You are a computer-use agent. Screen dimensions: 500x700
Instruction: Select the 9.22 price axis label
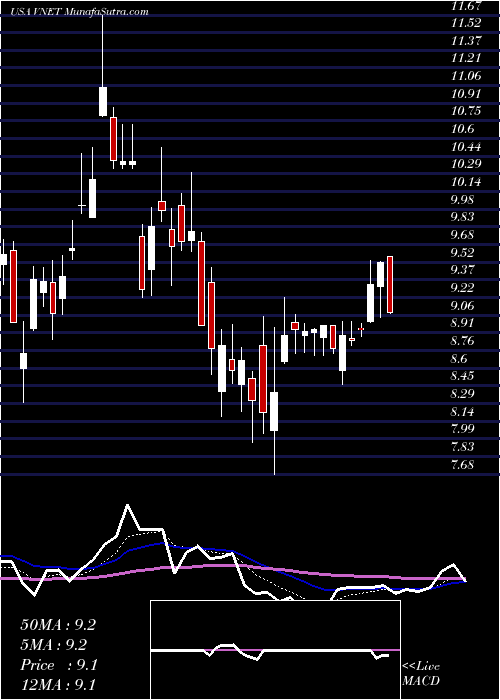pyautogui.click(x=462, y=288)
